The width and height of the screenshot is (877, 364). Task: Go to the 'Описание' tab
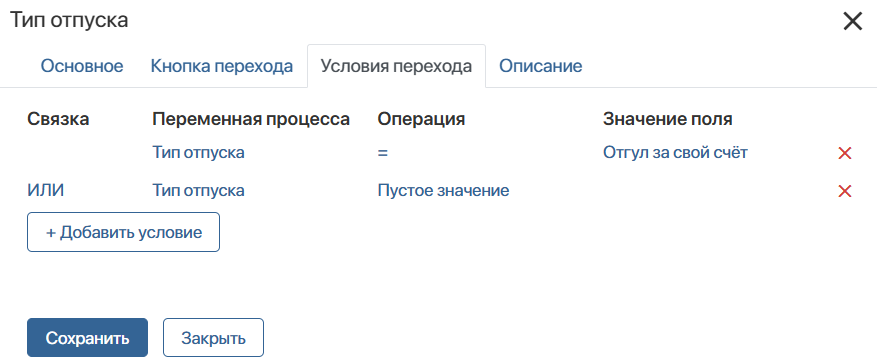541,66
